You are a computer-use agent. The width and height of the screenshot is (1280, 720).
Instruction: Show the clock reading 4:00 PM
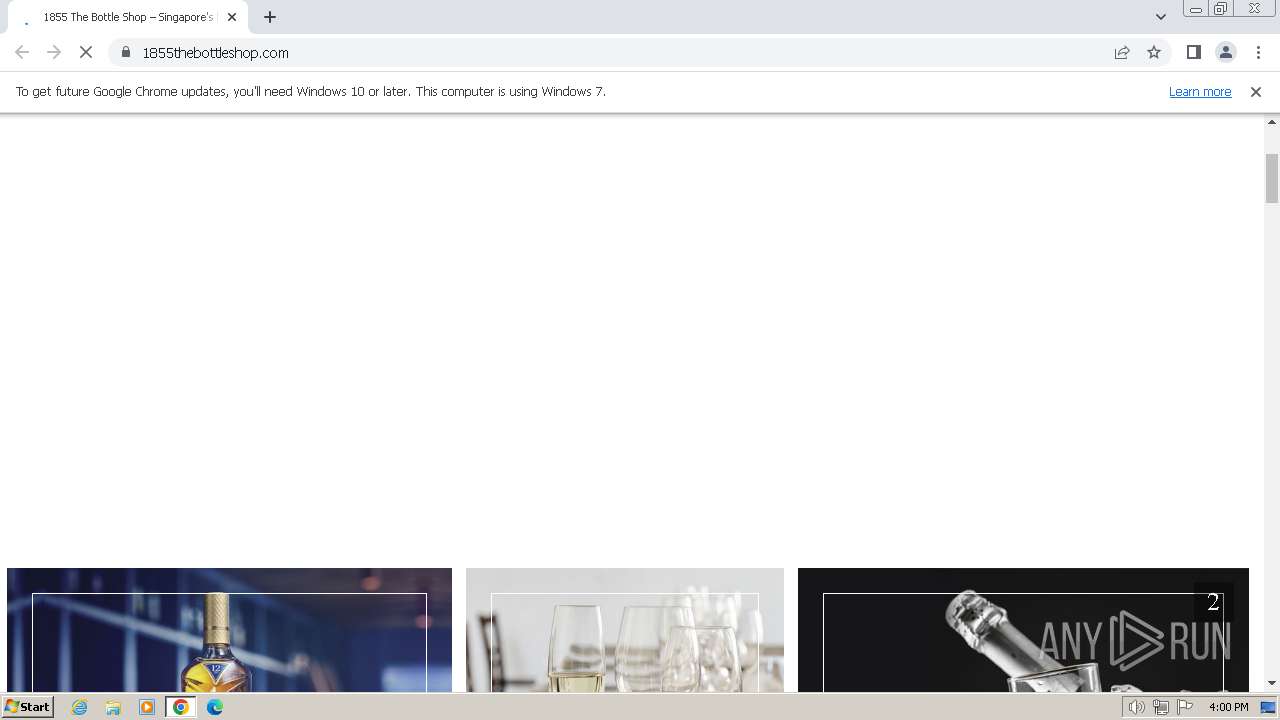point(1229,707)
